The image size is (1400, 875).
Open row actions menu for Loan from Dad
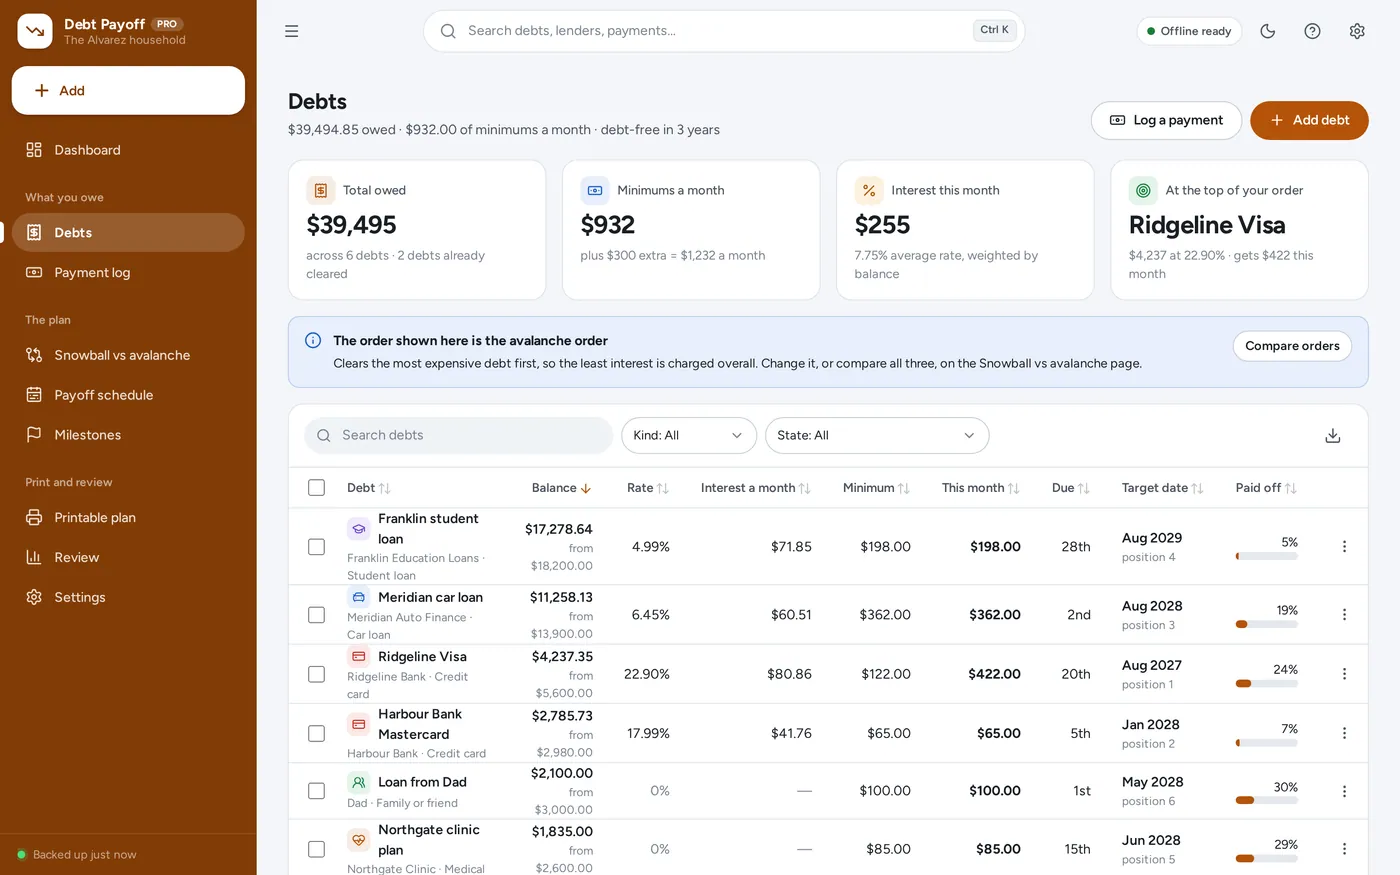[1344, 791]
